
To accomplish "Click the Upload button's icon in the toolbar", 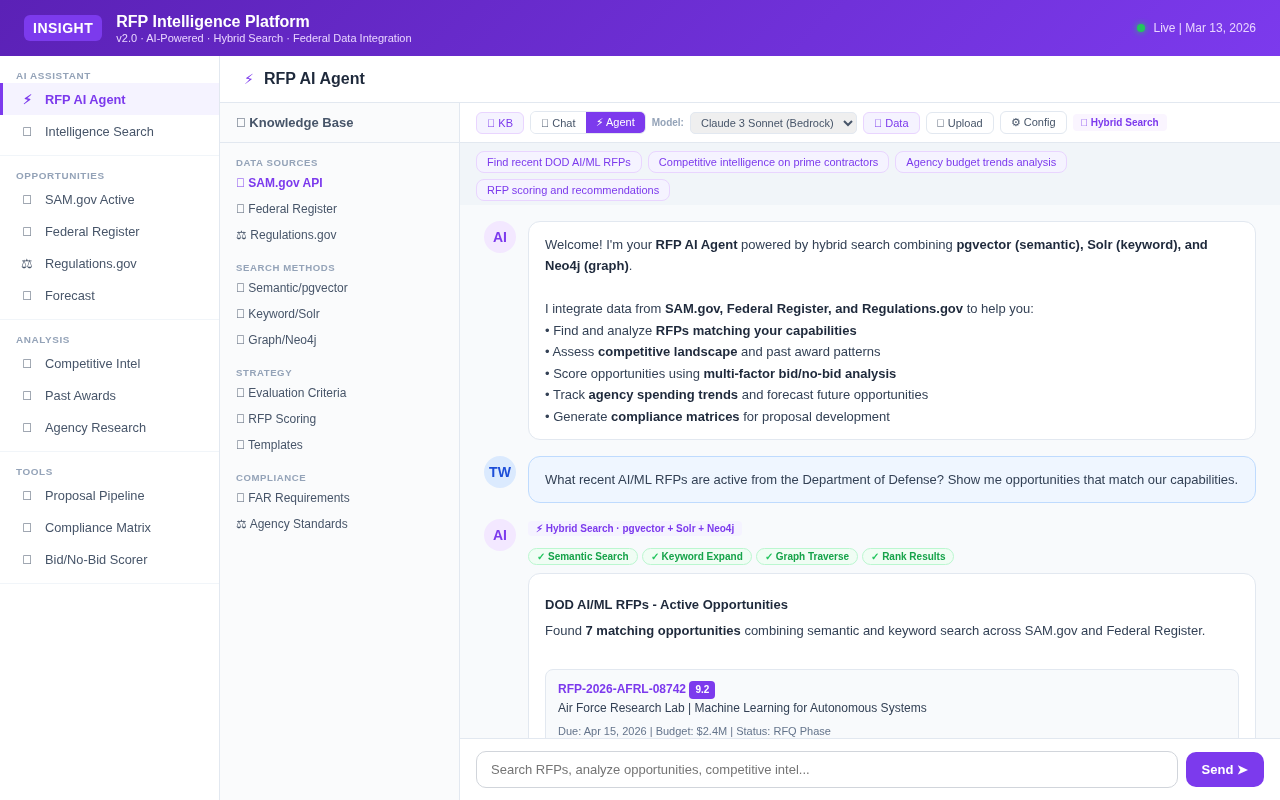I will pos(941,123).
